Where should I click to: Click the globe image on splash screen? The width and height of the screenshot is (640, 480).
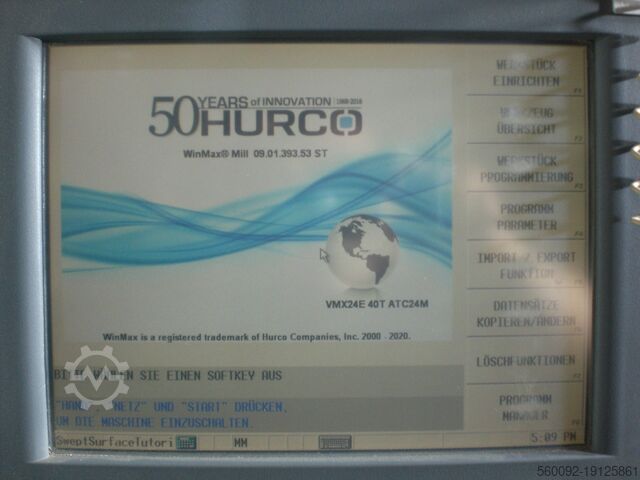(x=362, y=250)
